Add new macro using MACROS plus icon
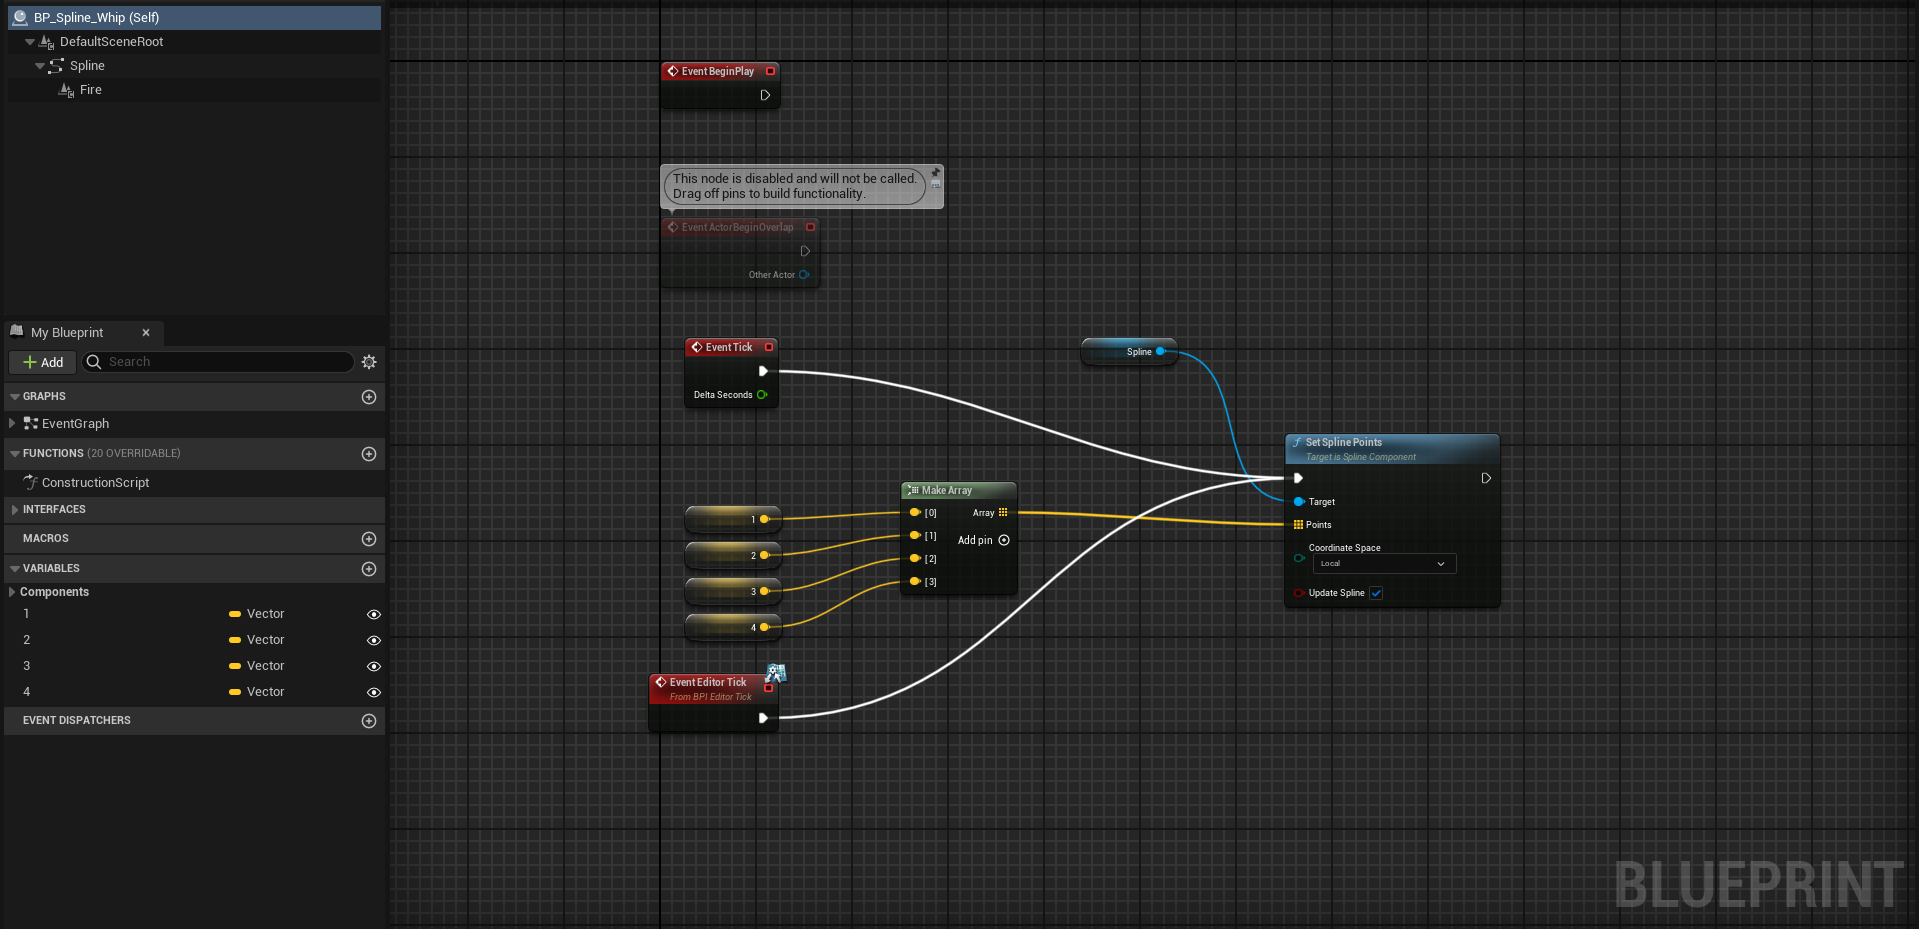Screen dimensions: 1919x929 (369, 539)
